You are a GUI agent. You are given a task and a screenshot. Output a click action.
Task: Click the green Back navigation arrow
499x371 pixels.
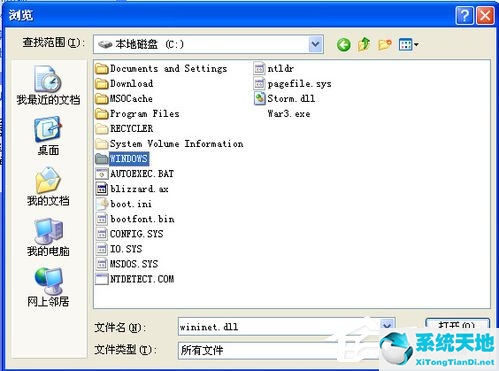coord(343,44)
